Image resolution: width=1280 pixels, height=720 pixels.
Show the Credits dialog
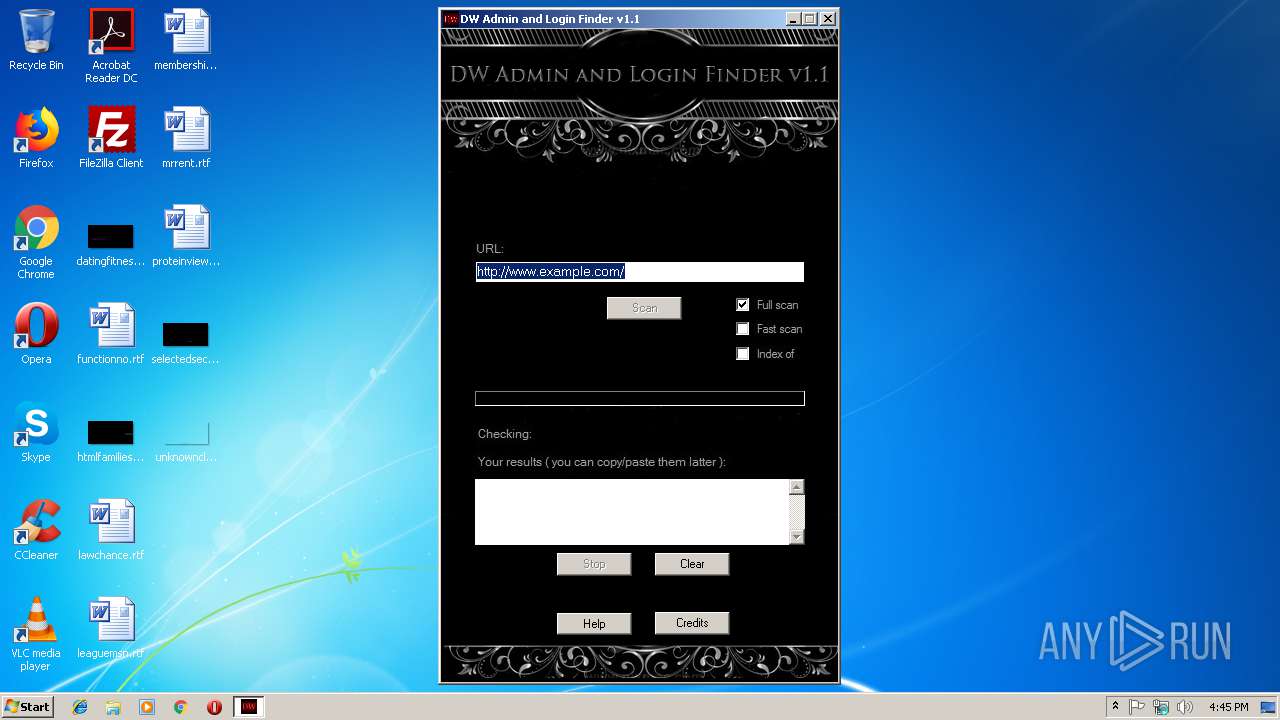692,623
